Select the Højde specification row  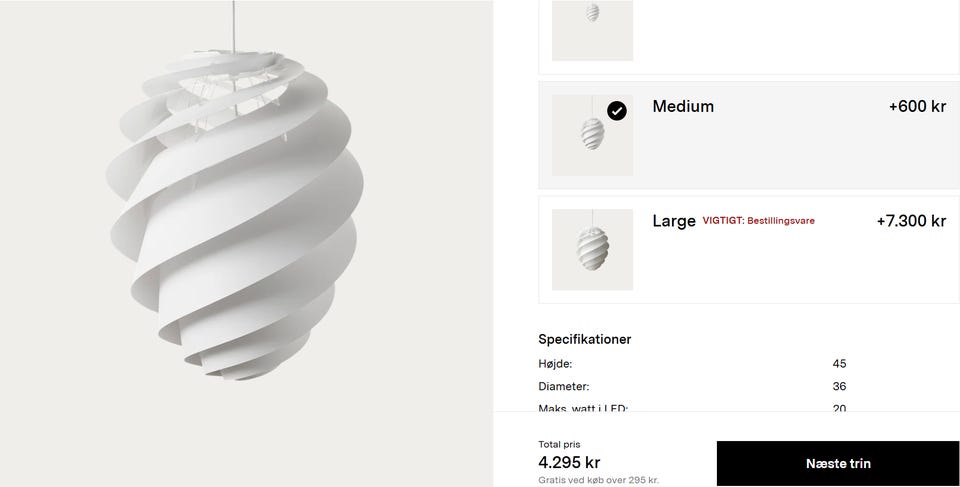(692, 364)
